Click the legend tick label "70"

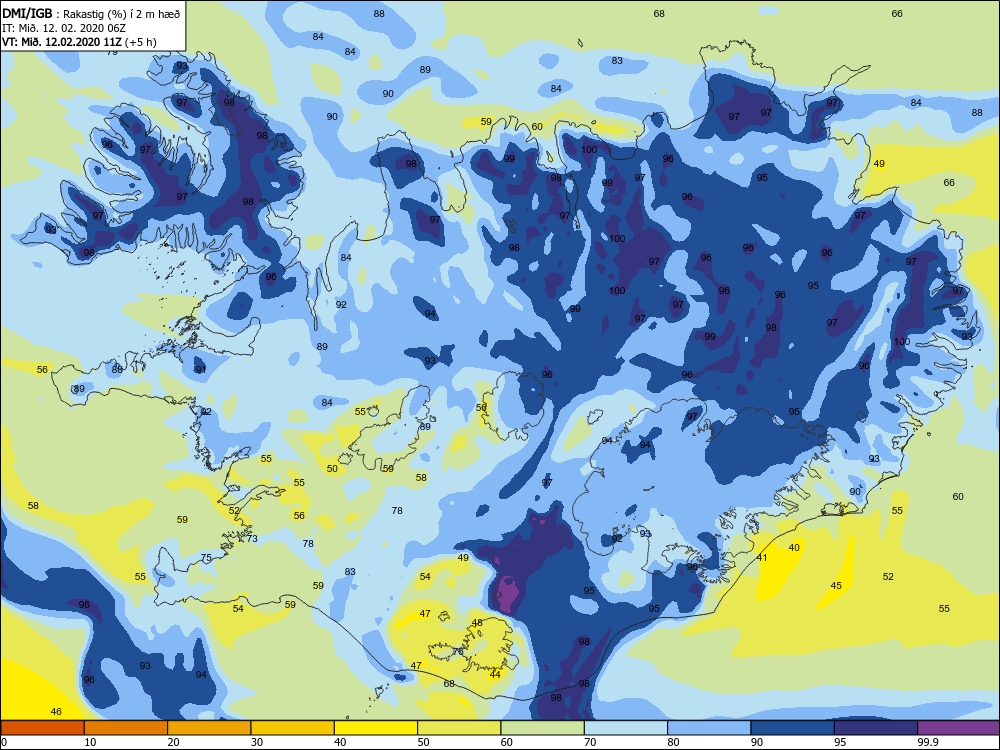point(591,742)
